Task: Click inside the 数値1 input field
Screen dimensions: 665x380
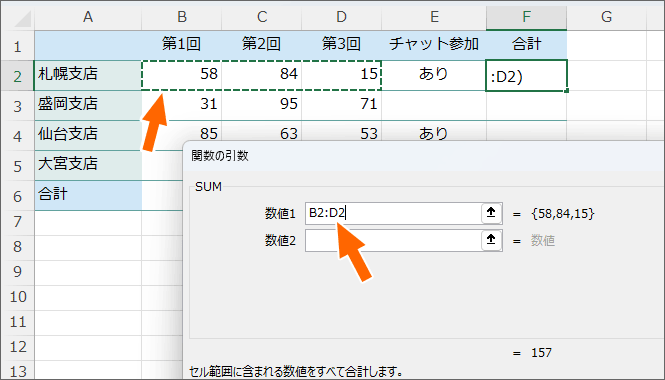Action: [x=393, y=213]
